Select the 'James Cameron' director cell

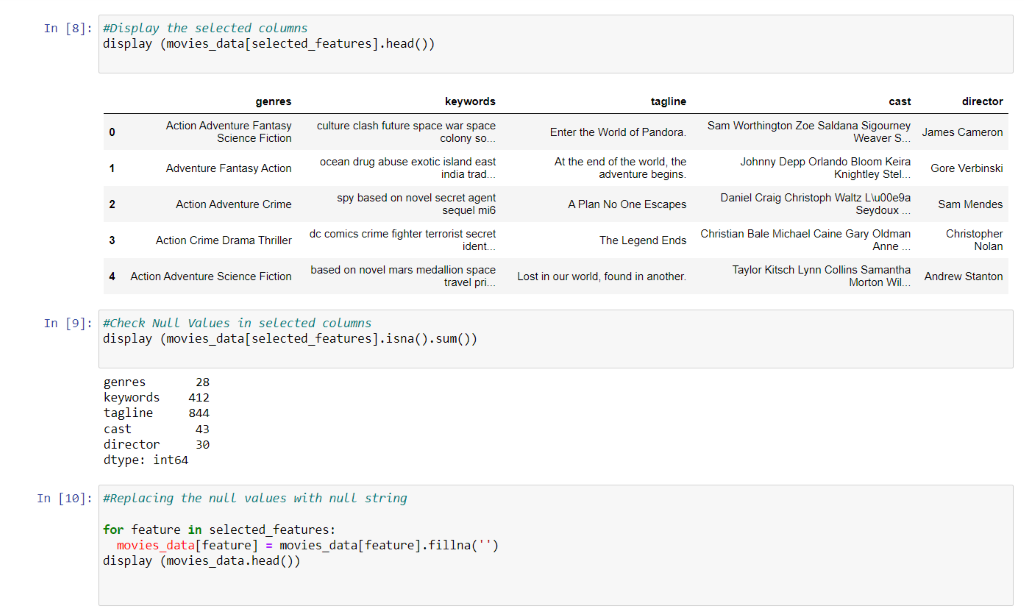[x=962, y=132]
